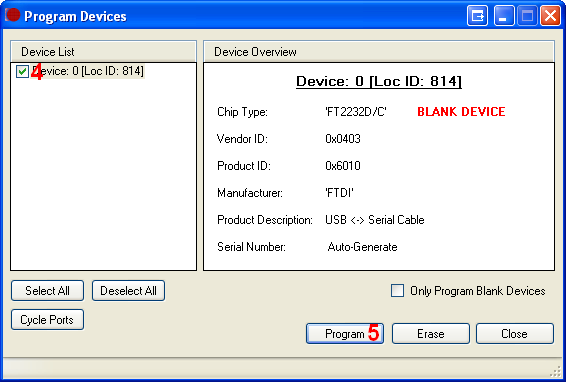Close the dialog using the Close button
Image resolution: width=566 pixels, height=382 pixels.
[515, 334]
